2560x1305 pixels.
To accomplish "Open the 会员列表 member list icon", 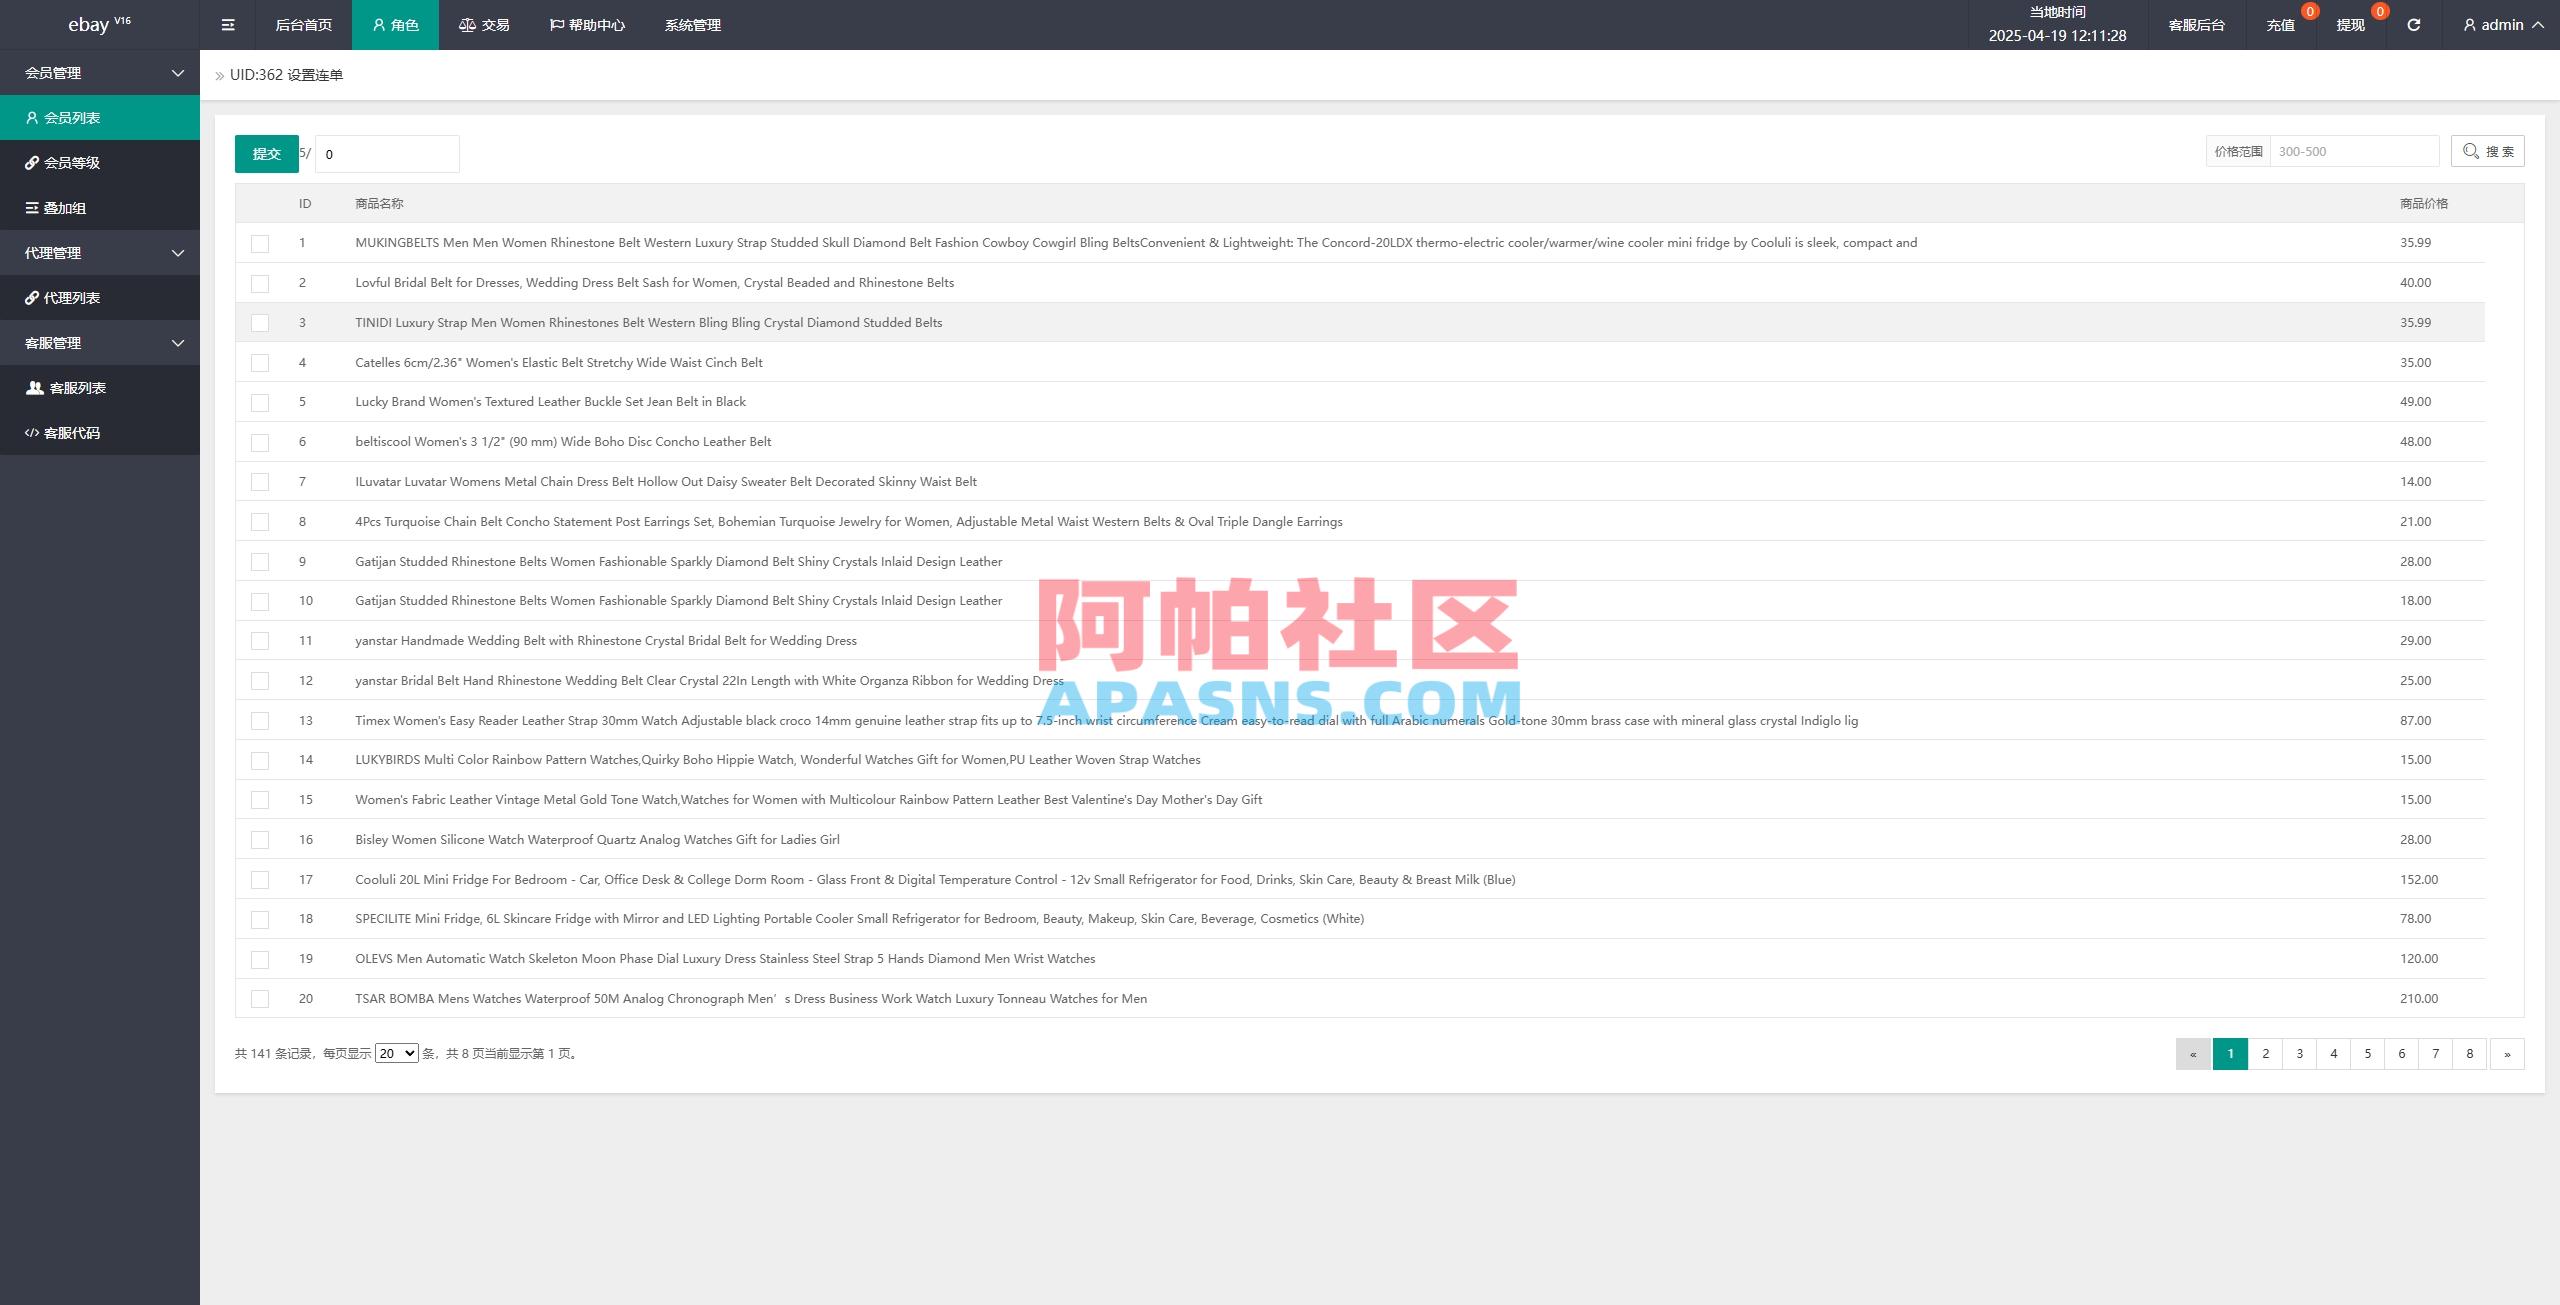I will click(x=32, y=117).
